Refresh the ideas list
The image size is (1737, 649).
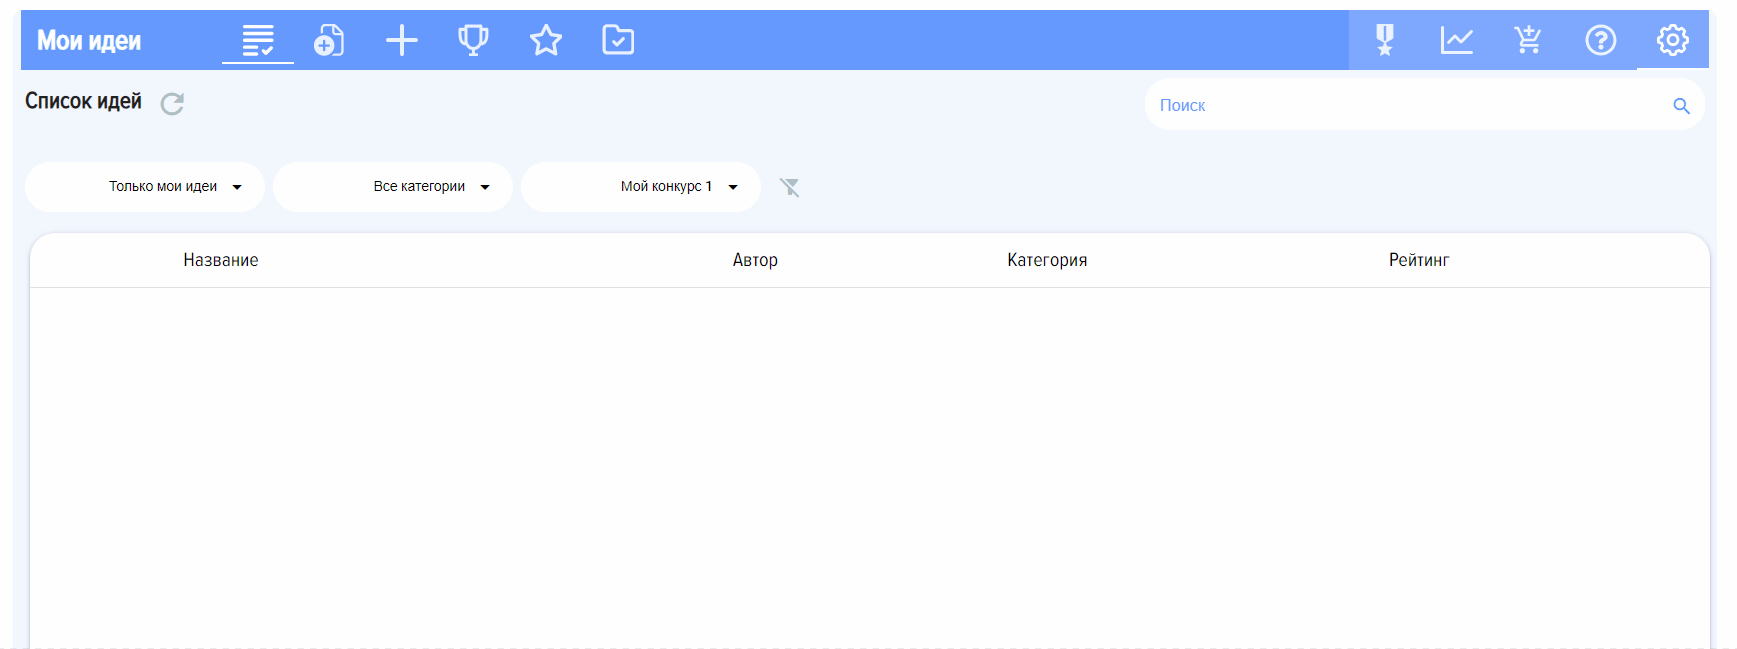tap(172, 103)
